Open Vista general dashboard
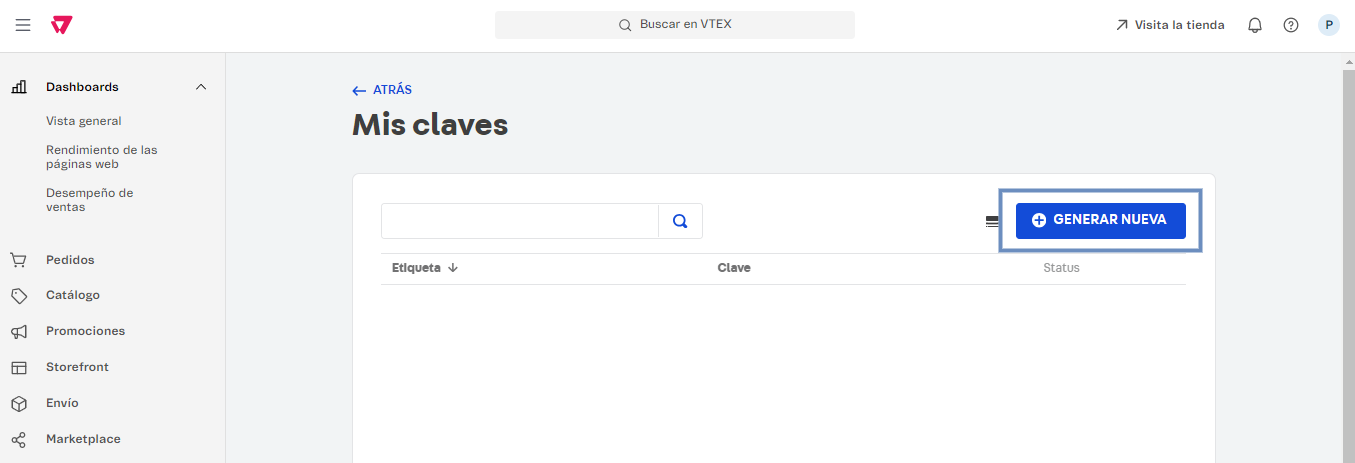 (x=84, y=121)
